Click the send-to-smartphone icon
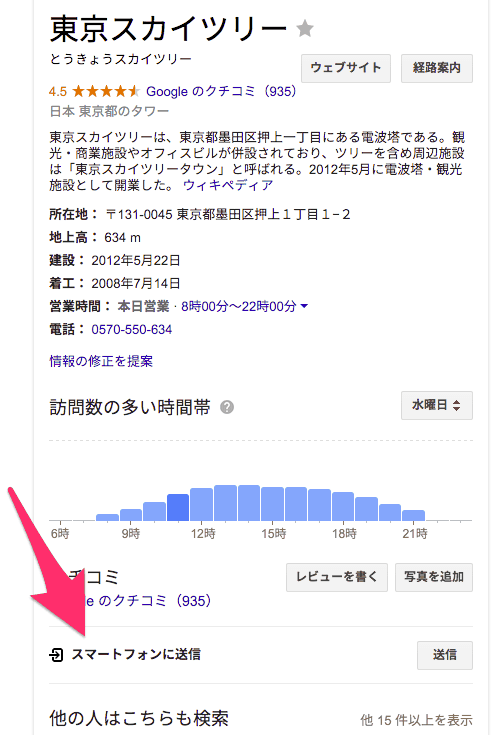 point(56,654)
